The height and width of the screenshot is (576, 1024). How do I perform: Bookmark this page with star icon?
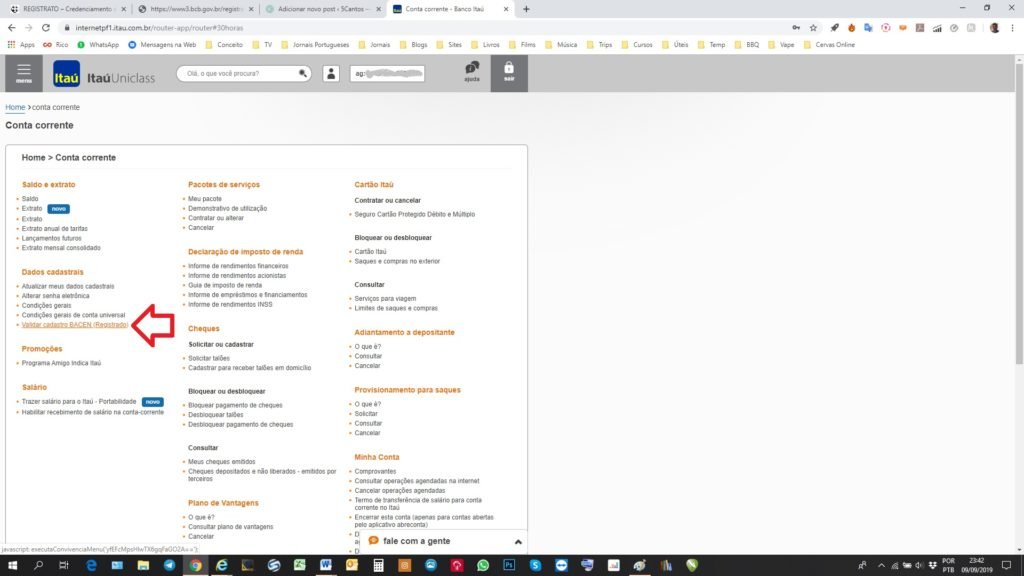point(813,27)
